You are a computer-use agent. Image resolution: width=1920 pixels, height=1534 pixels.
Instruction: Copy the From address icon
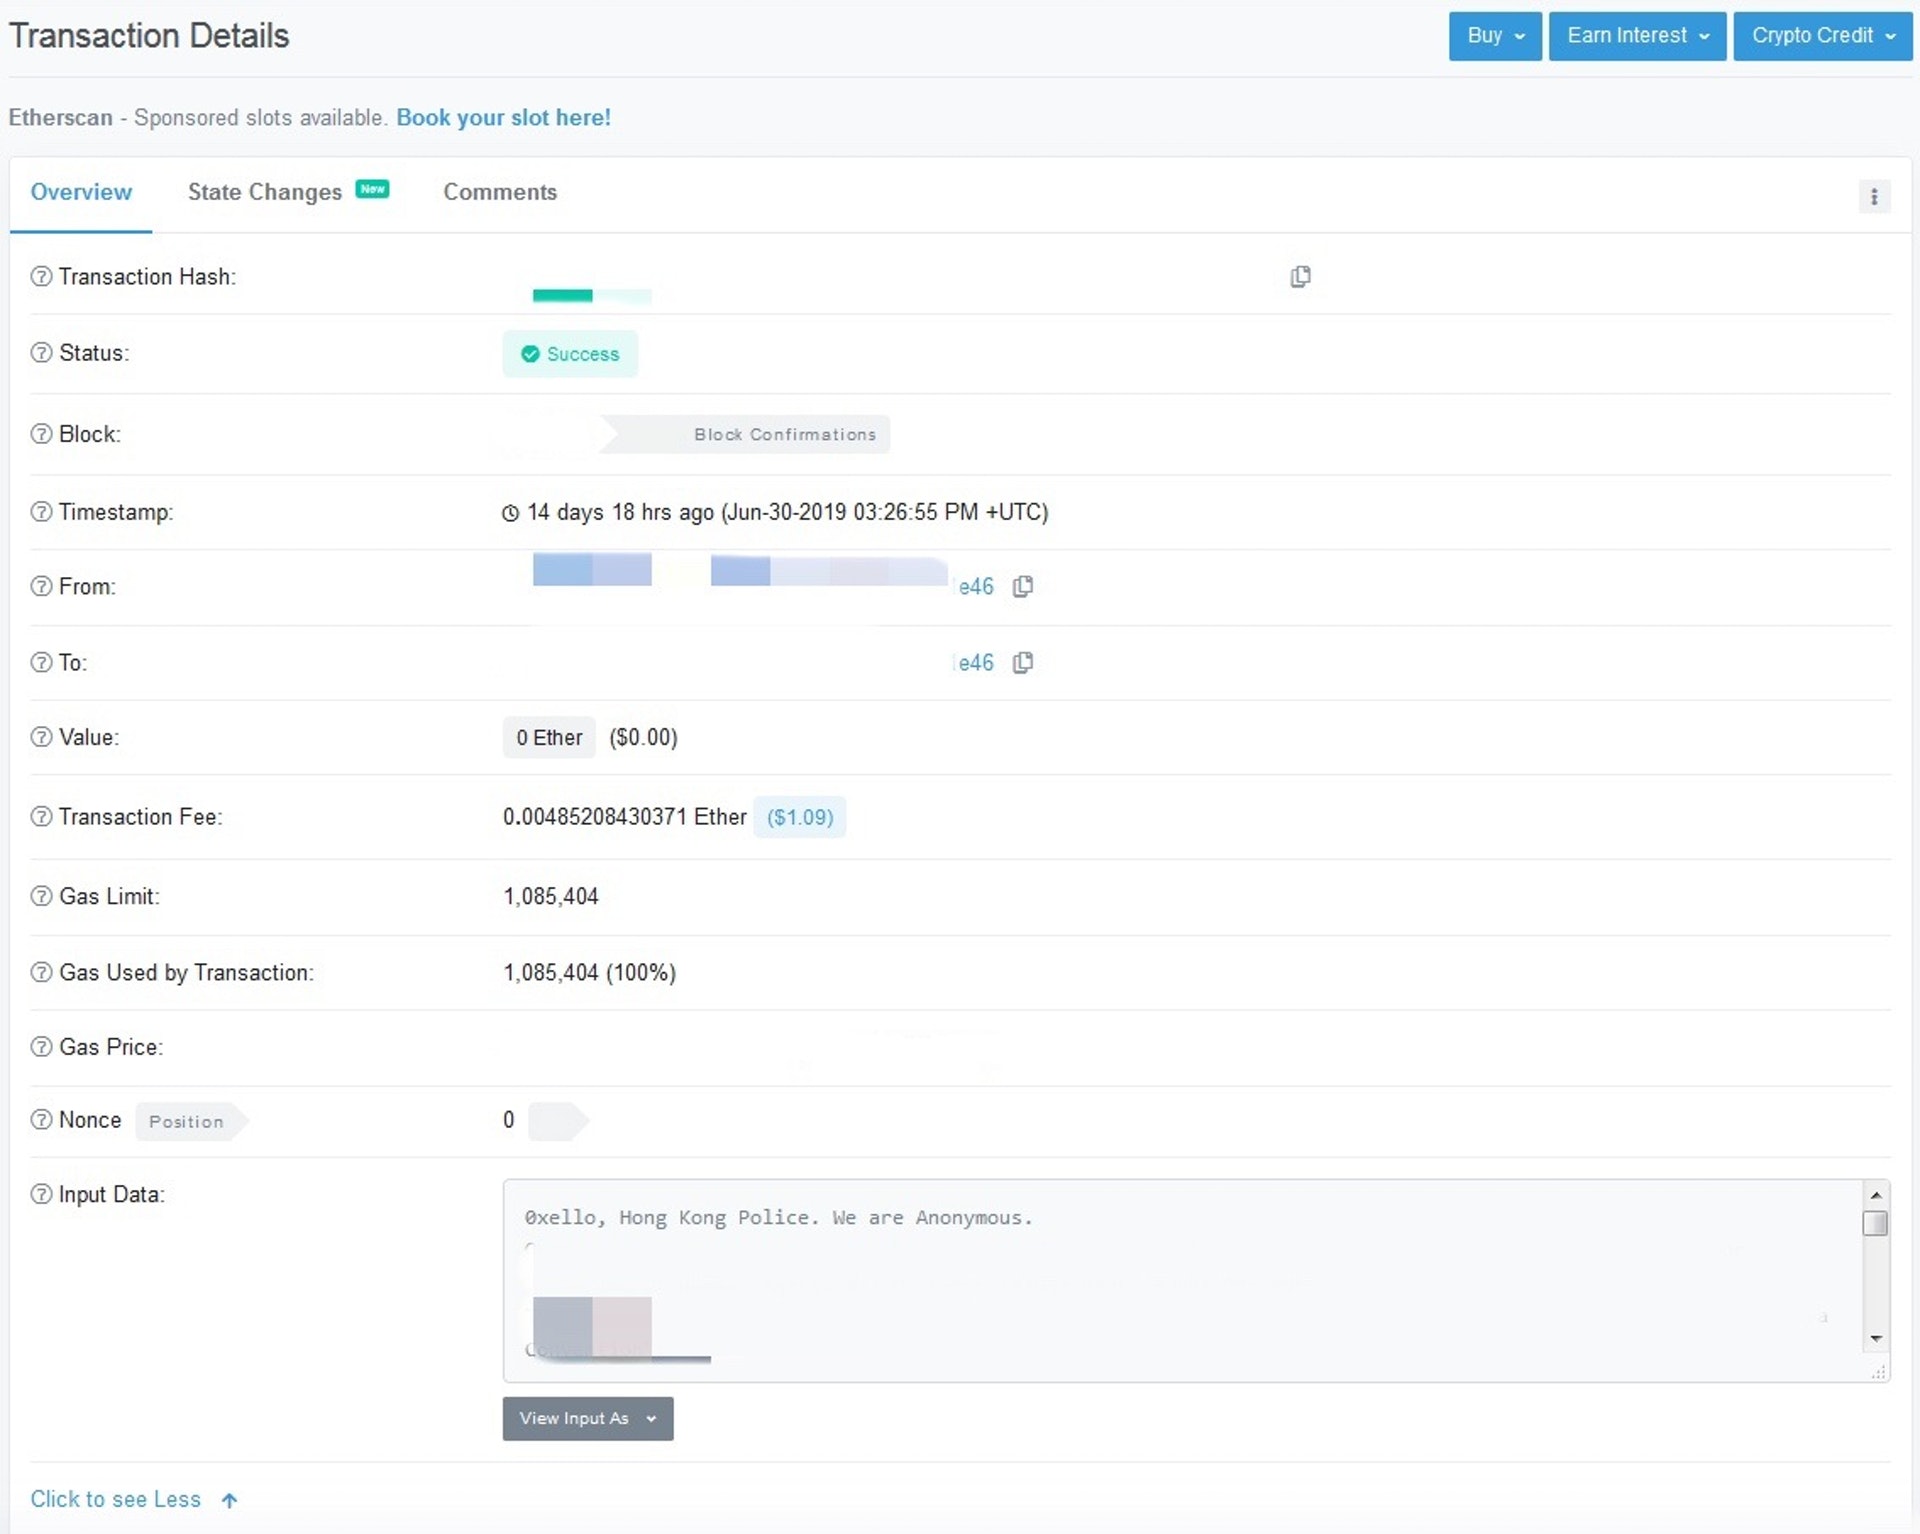(1022, 587)
